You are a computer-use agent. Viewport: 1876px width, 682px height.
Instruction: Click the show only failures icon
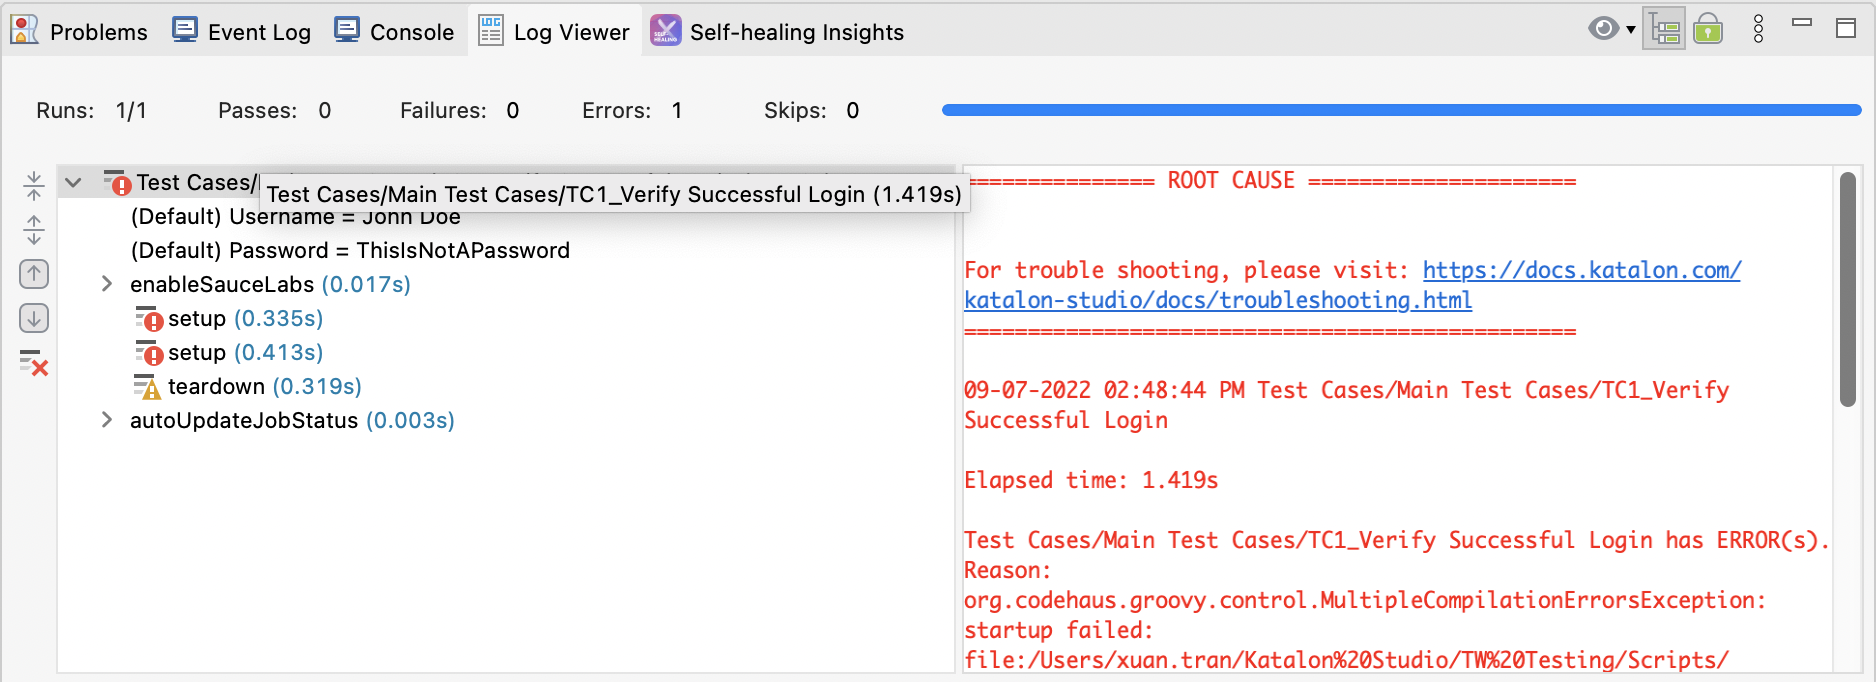34,363
